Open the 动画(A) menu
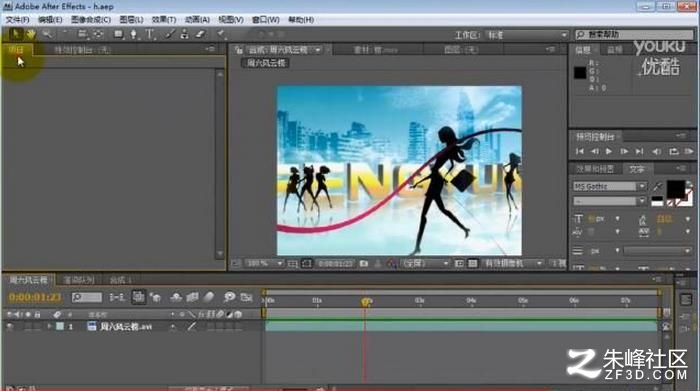This screenshot has width=700, height=391. [197, 20]
